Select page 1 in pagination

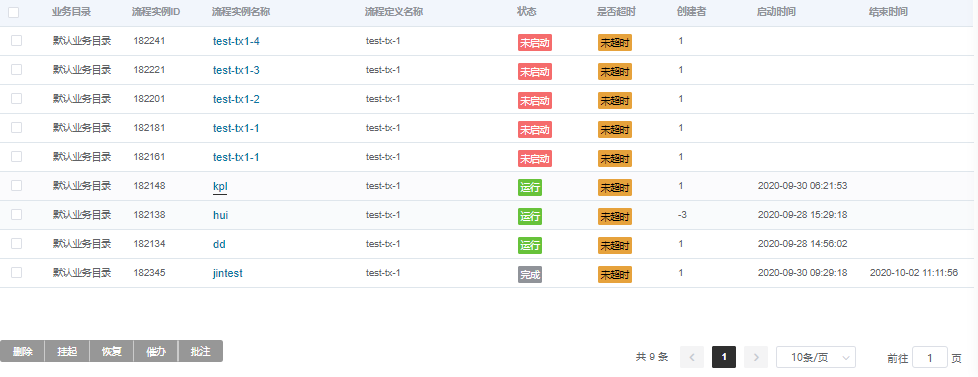tap(724, 357)
